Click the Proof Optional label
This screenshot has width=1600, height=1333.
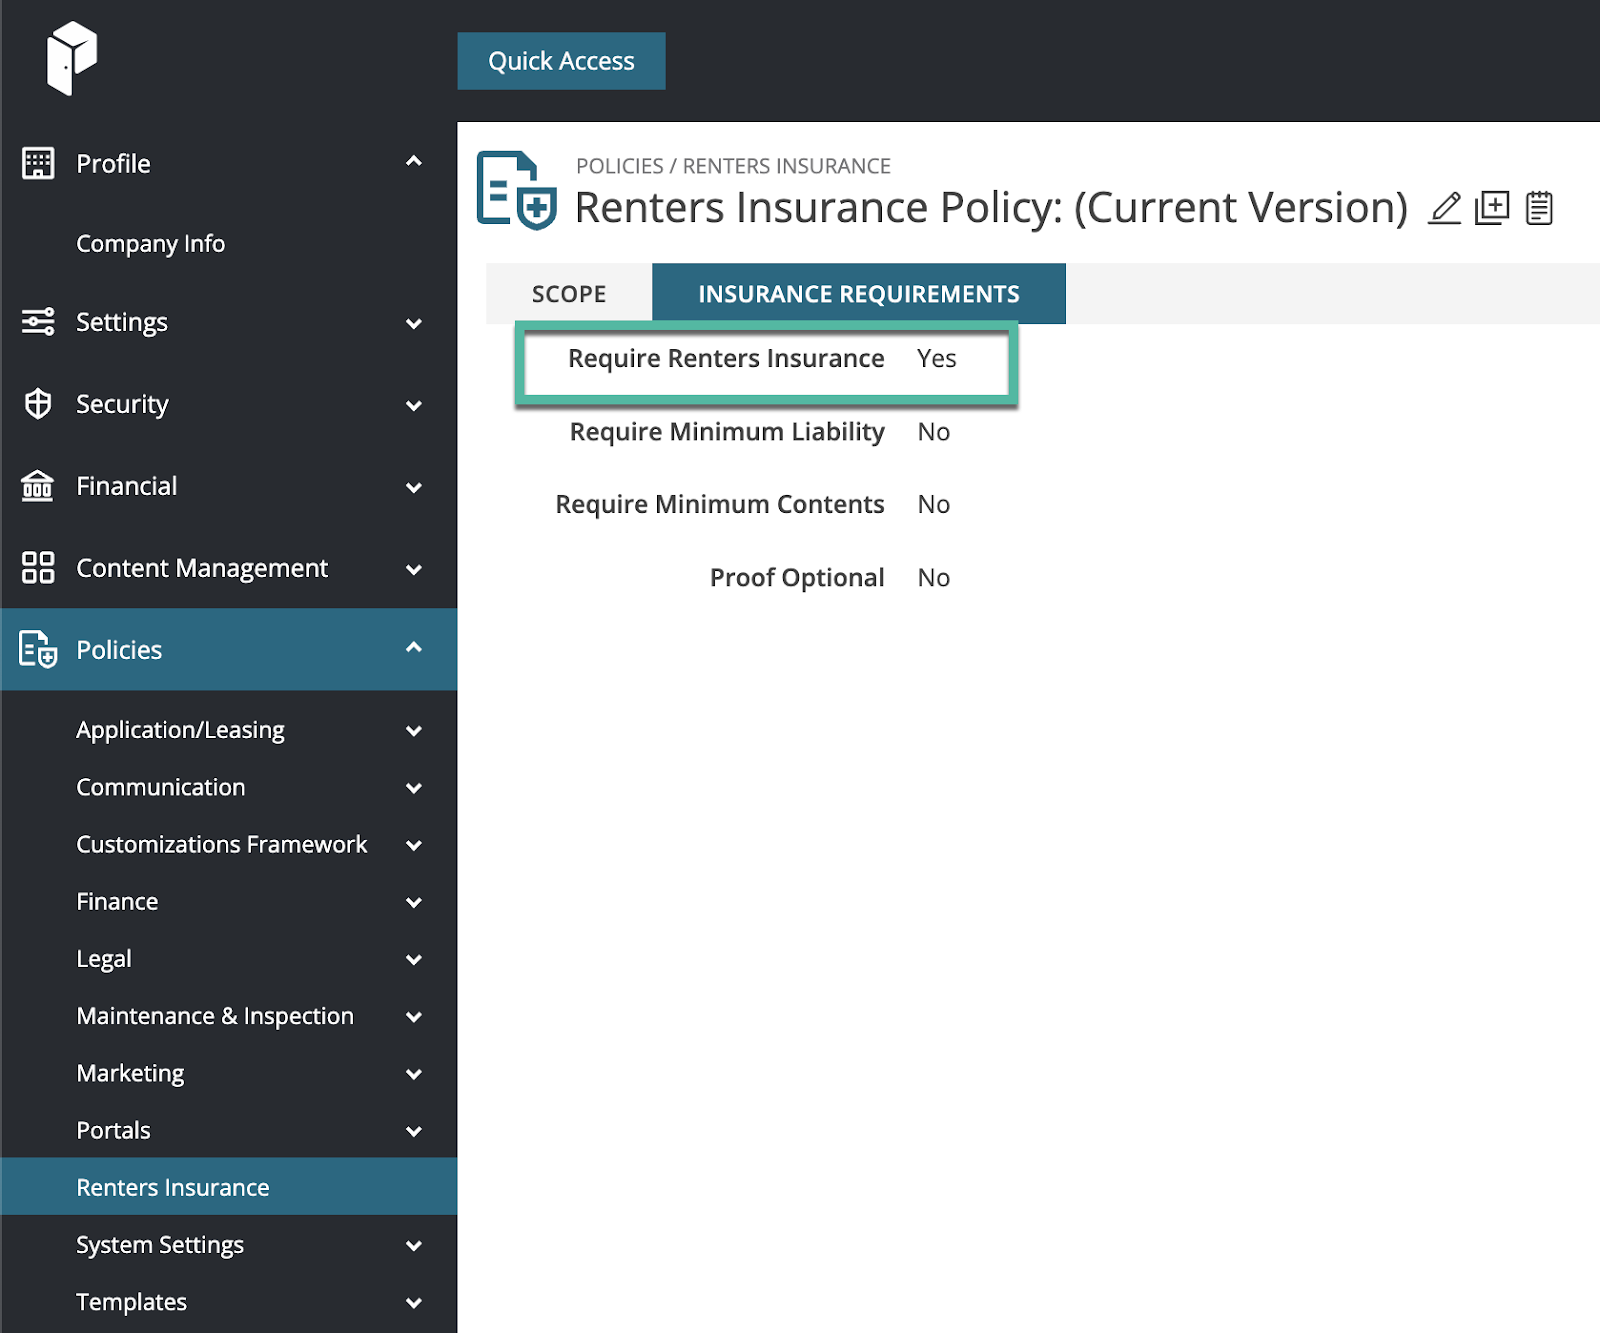click(x=797, y=578)
